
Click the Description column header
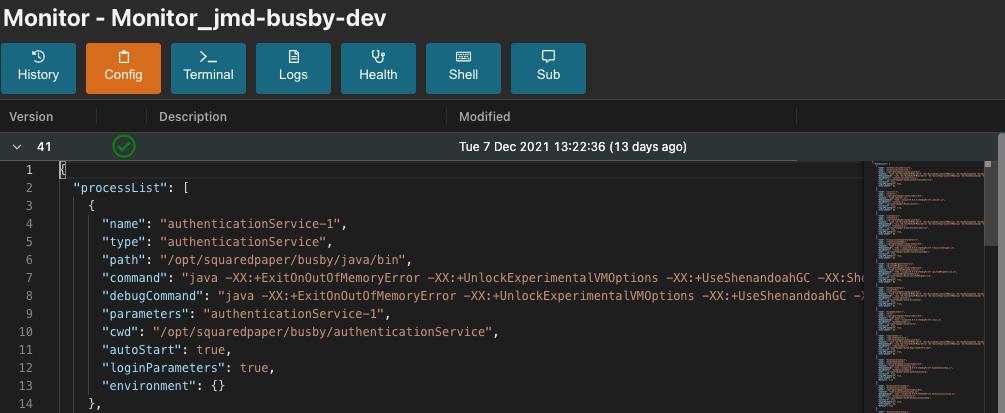[193, 117]
